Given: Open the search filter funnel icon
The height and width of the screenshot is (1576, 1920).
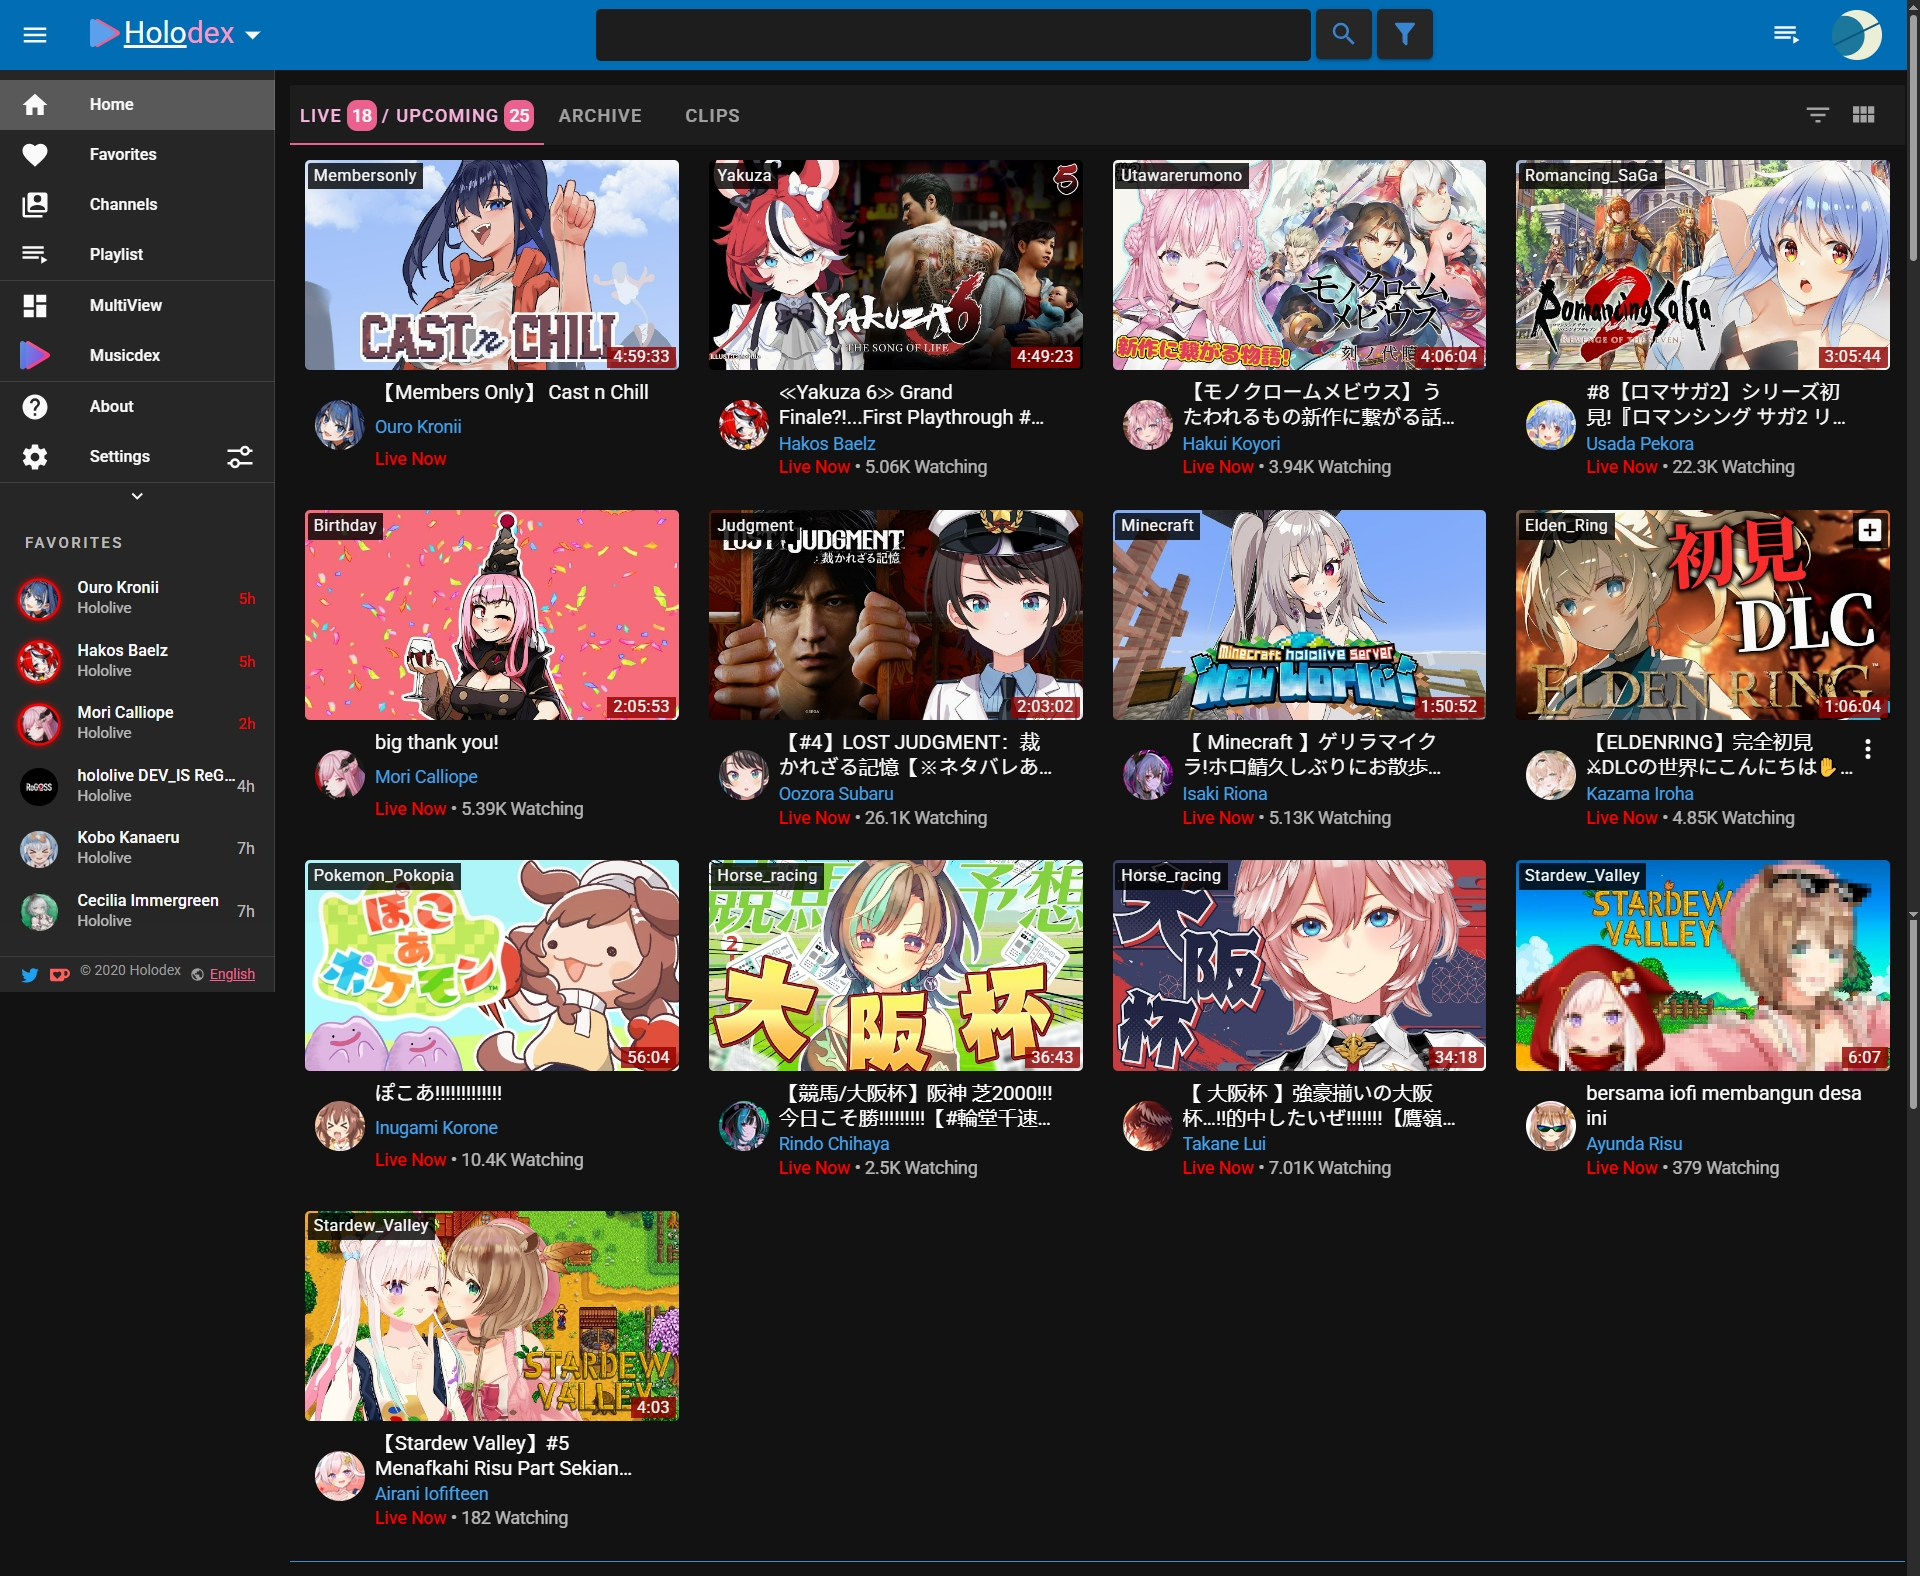Looking at the screenshot, I should [1404, 34].
